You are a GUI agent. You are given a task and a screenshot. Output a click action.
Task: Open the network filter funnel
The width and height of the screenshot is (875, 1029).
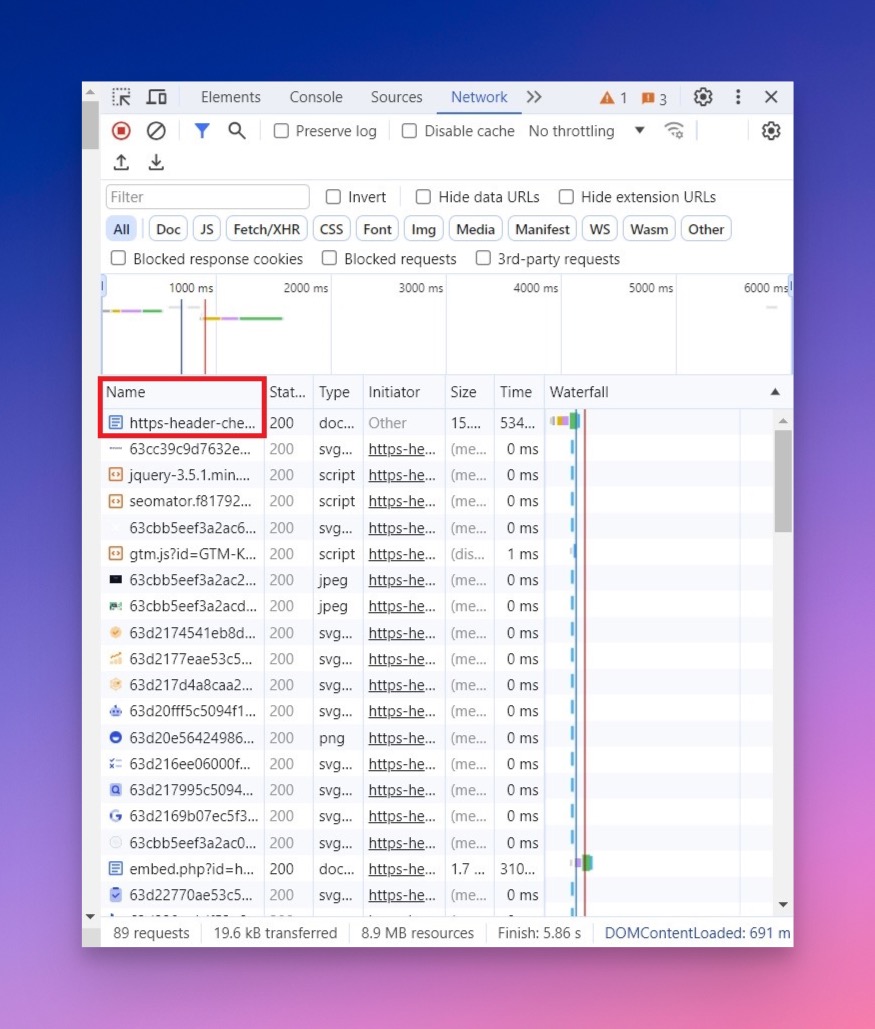pos(201,130)
